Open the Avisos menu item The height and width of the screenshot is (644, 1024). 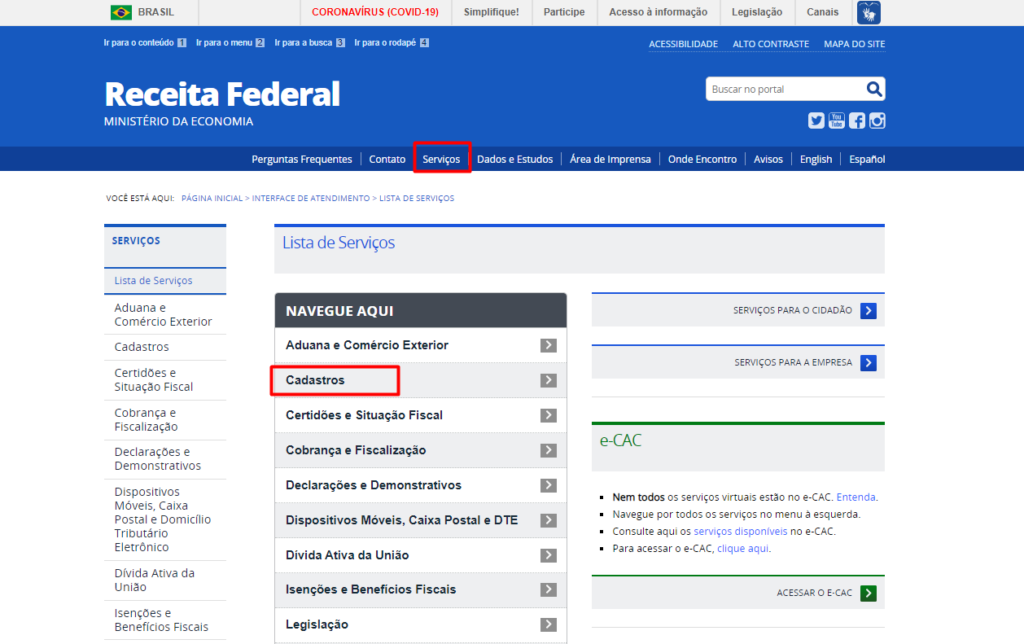768,159
